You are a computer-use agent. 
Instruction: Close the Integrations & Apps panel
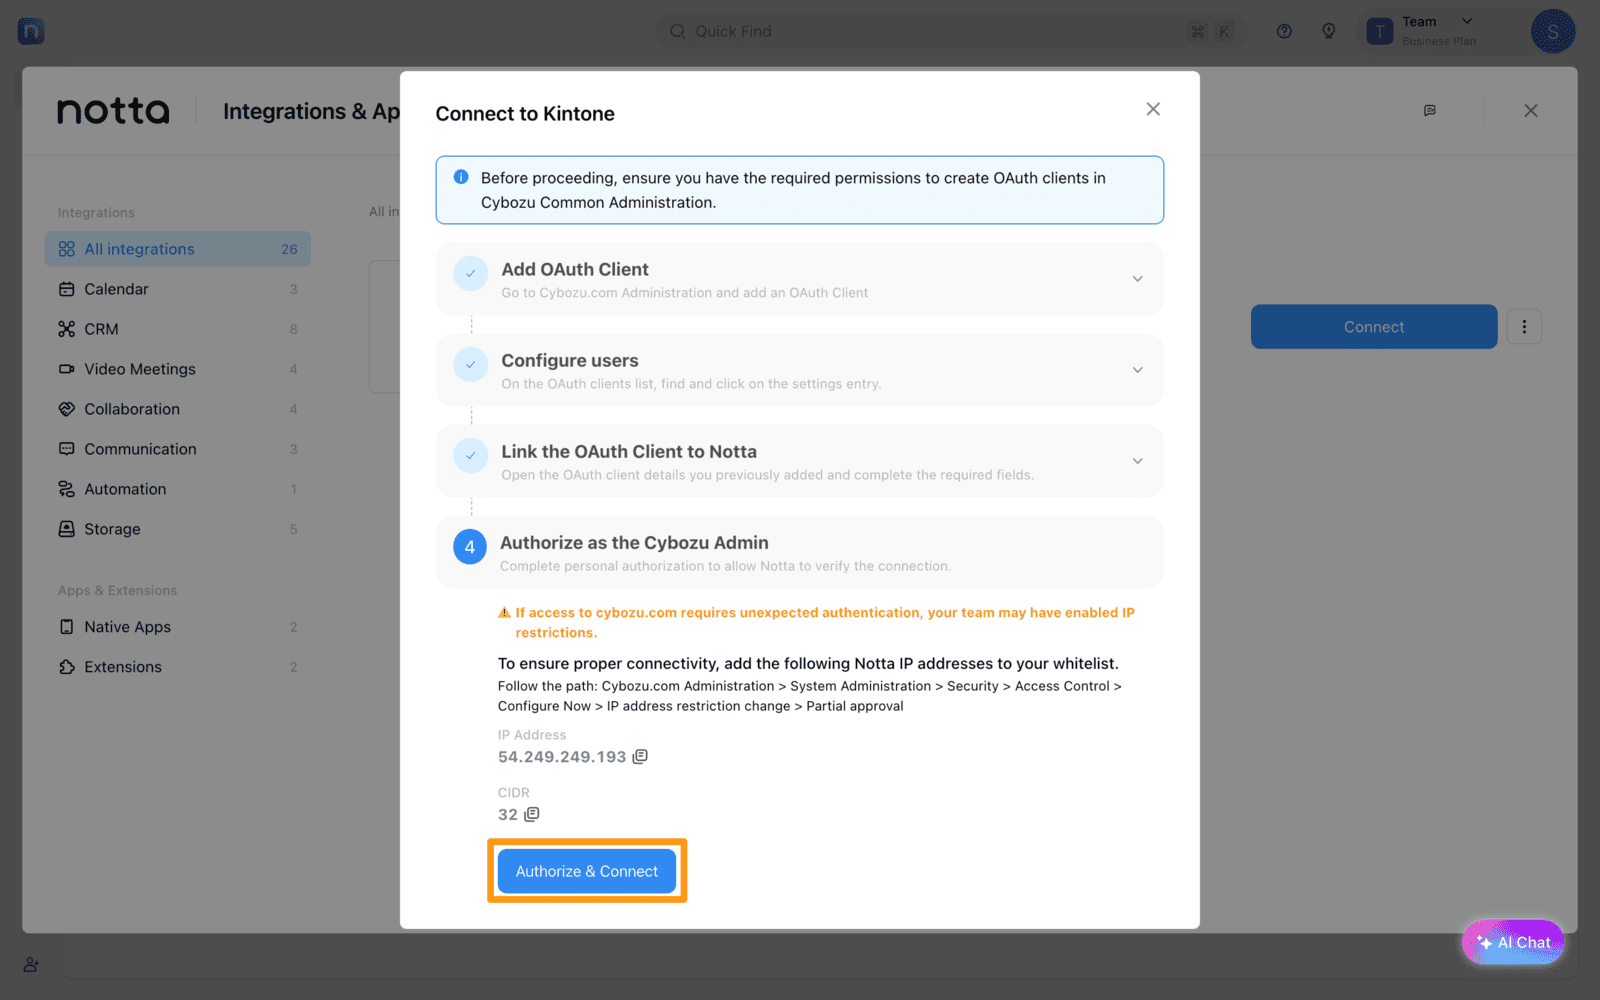click(1531, 111)
